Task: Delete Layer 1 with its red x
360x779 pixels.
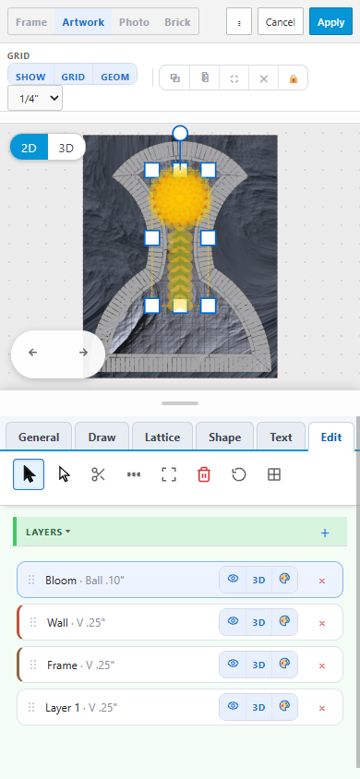Action: tap(322, 708)
